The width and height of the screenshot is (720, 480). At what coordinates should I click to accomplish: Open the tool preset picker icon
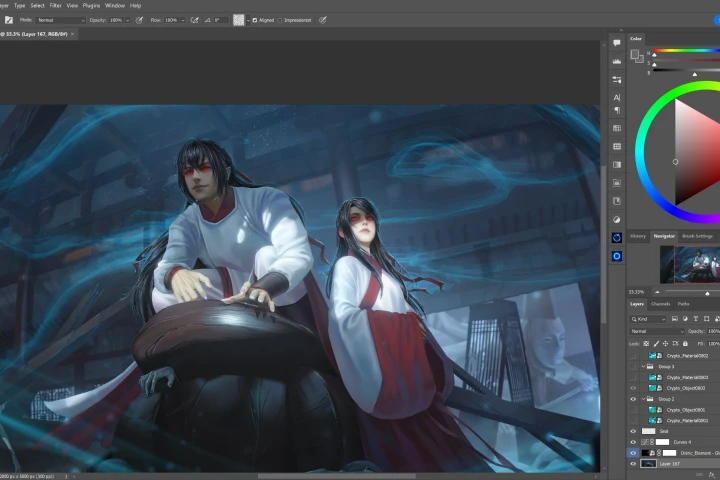coord(9,20)
